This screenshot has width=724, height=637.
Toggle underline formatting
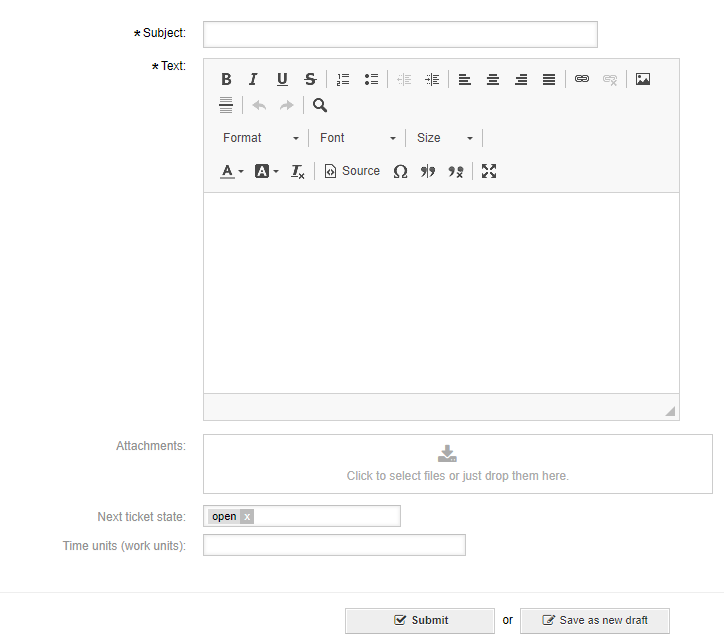click(282, 79)
